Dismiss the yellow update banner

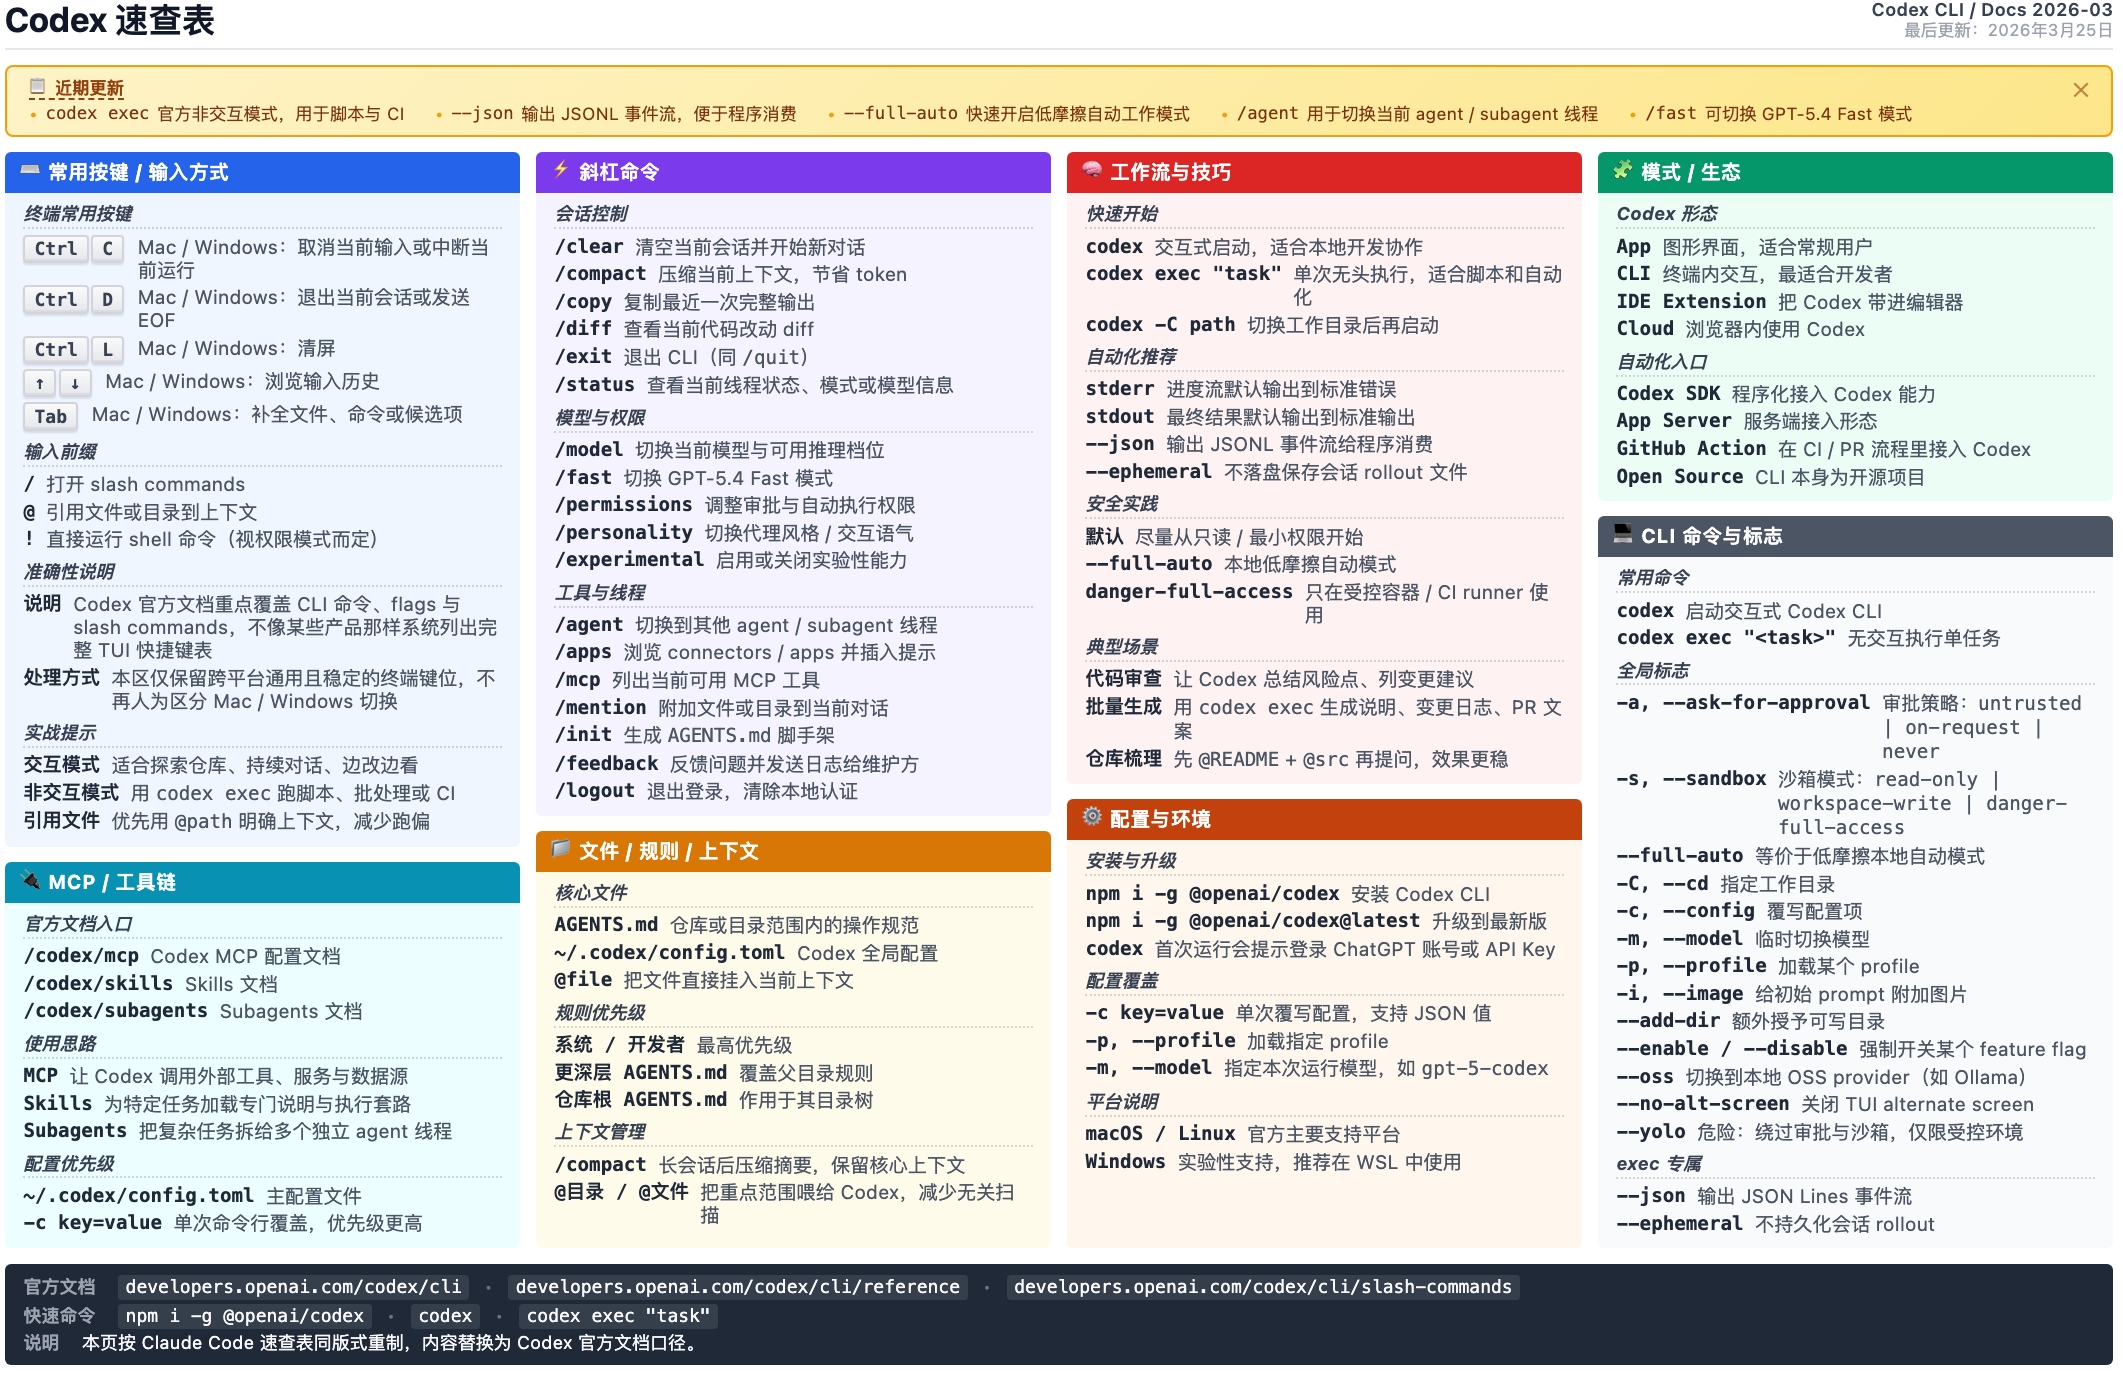pos(2081,90)
